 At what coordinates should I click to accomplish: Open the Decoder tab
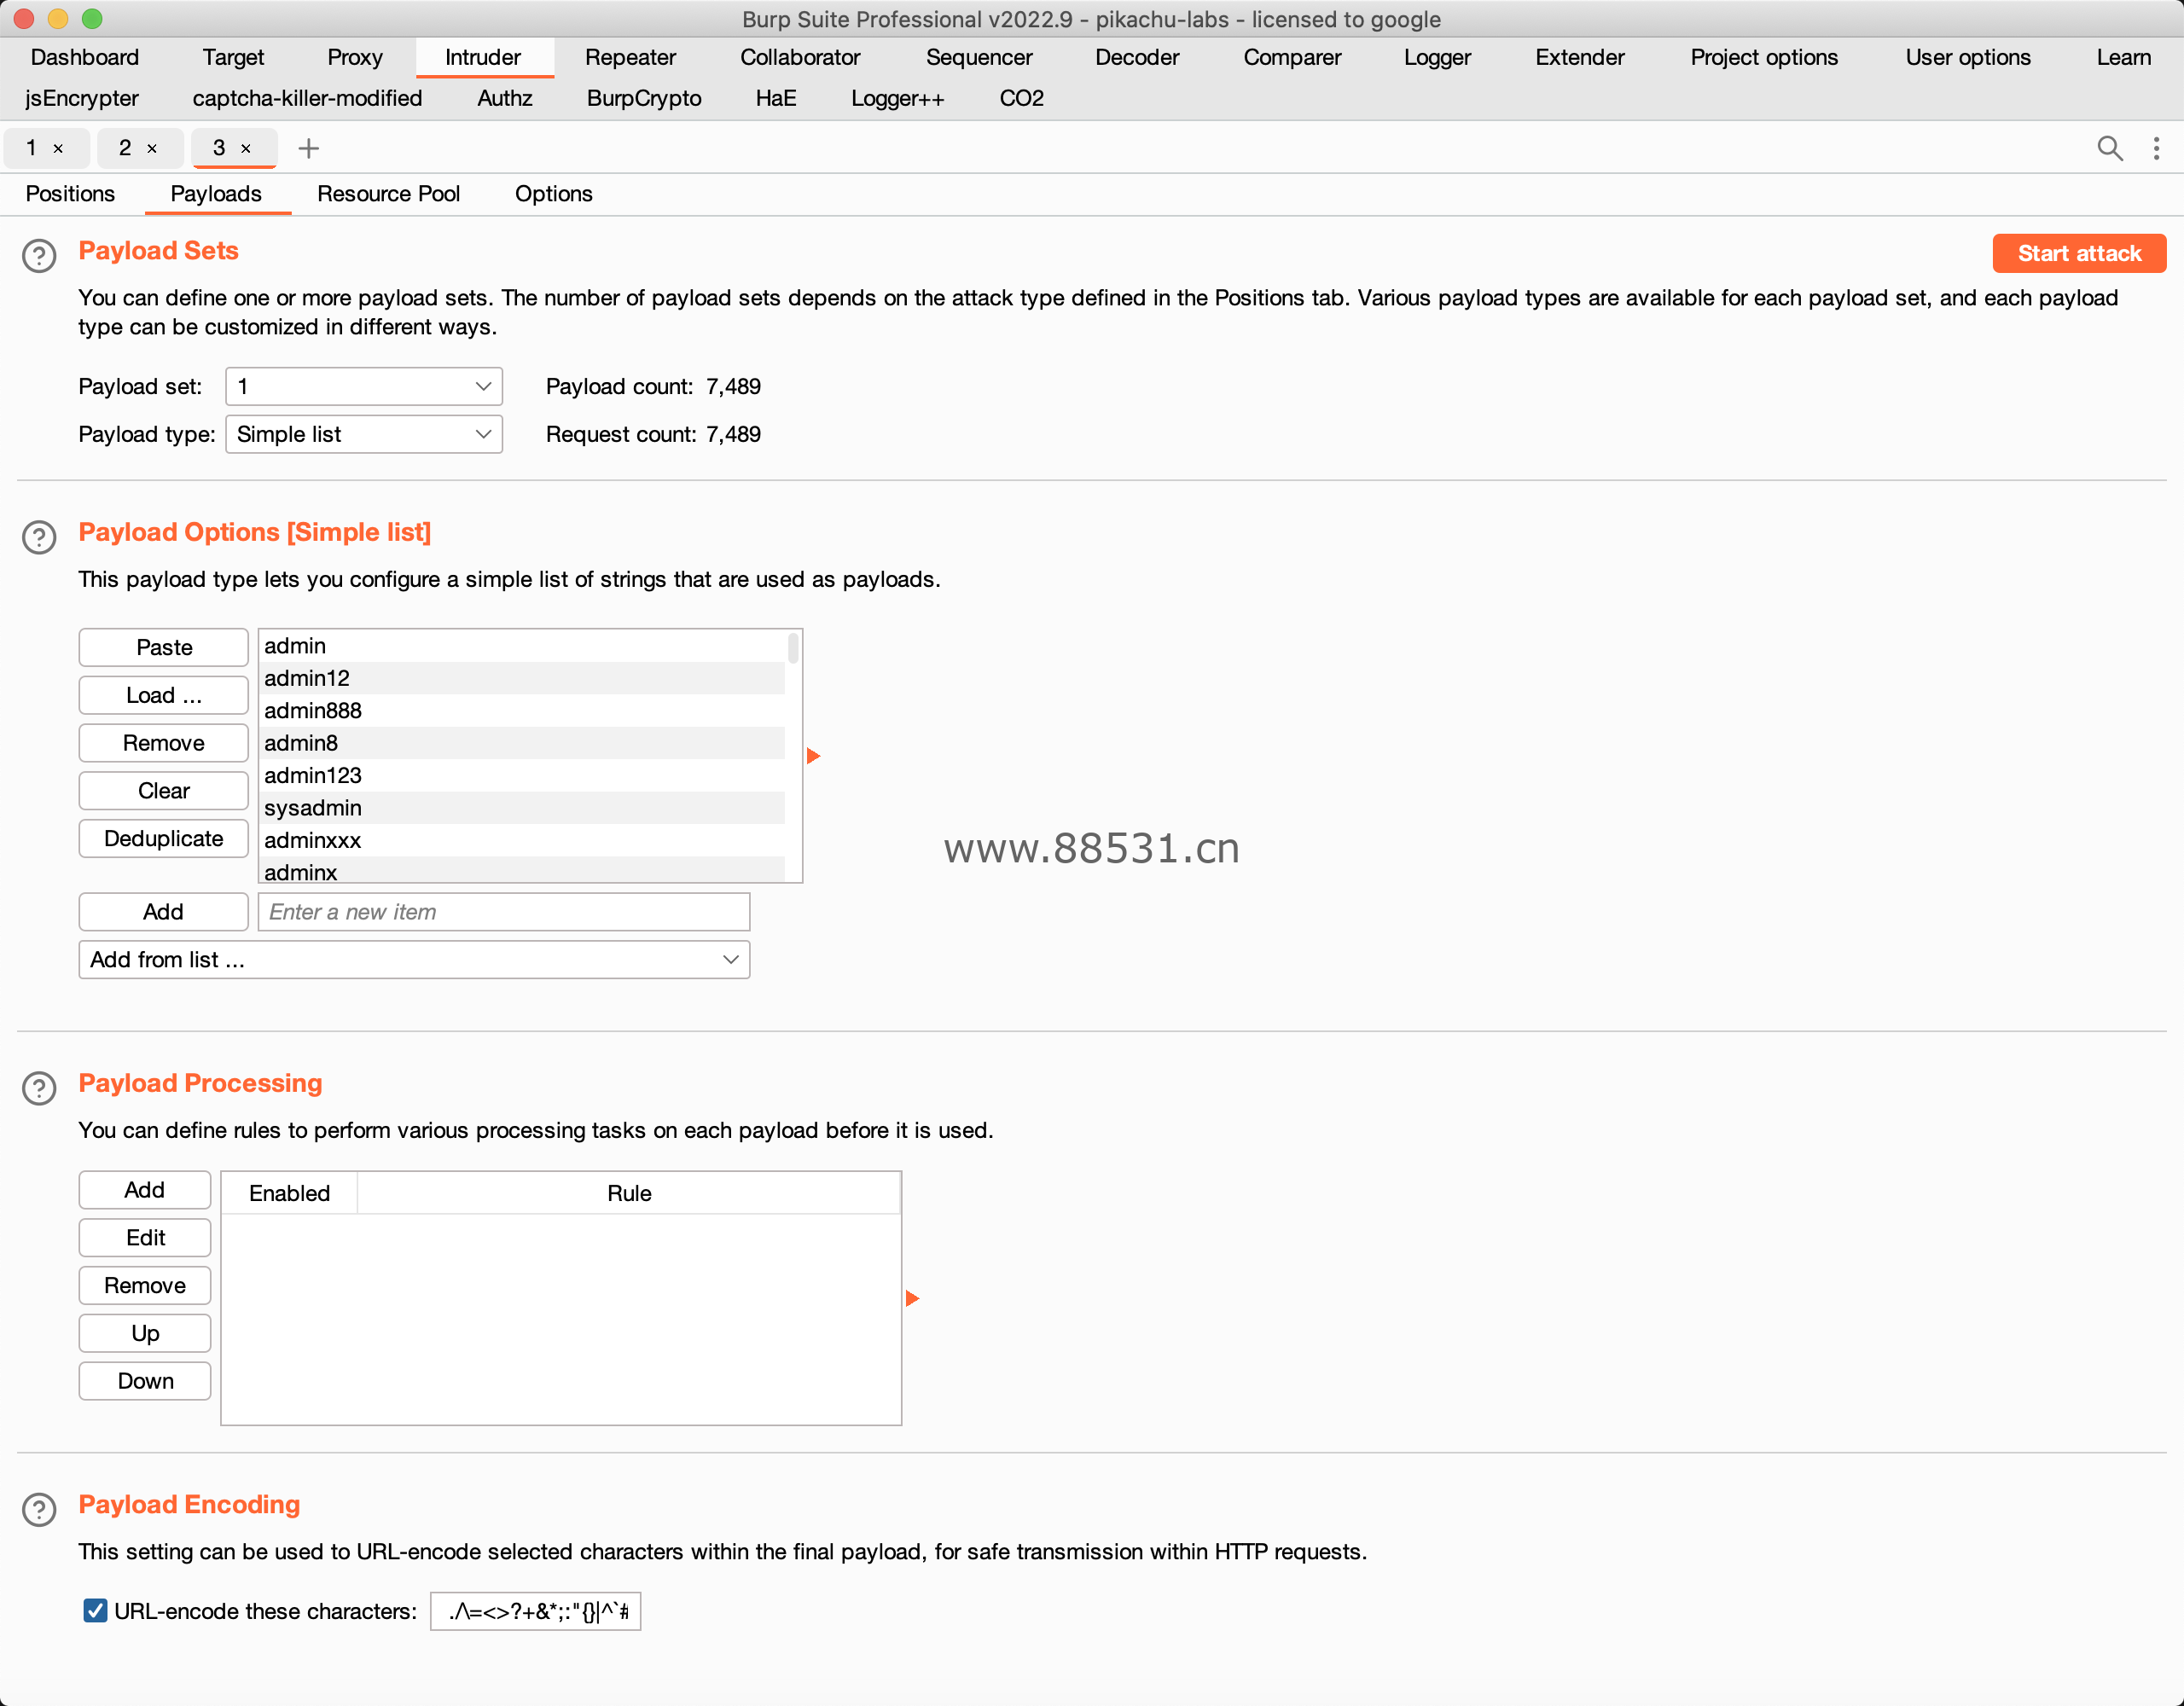pyautogui.click(x=1137, y=57)
